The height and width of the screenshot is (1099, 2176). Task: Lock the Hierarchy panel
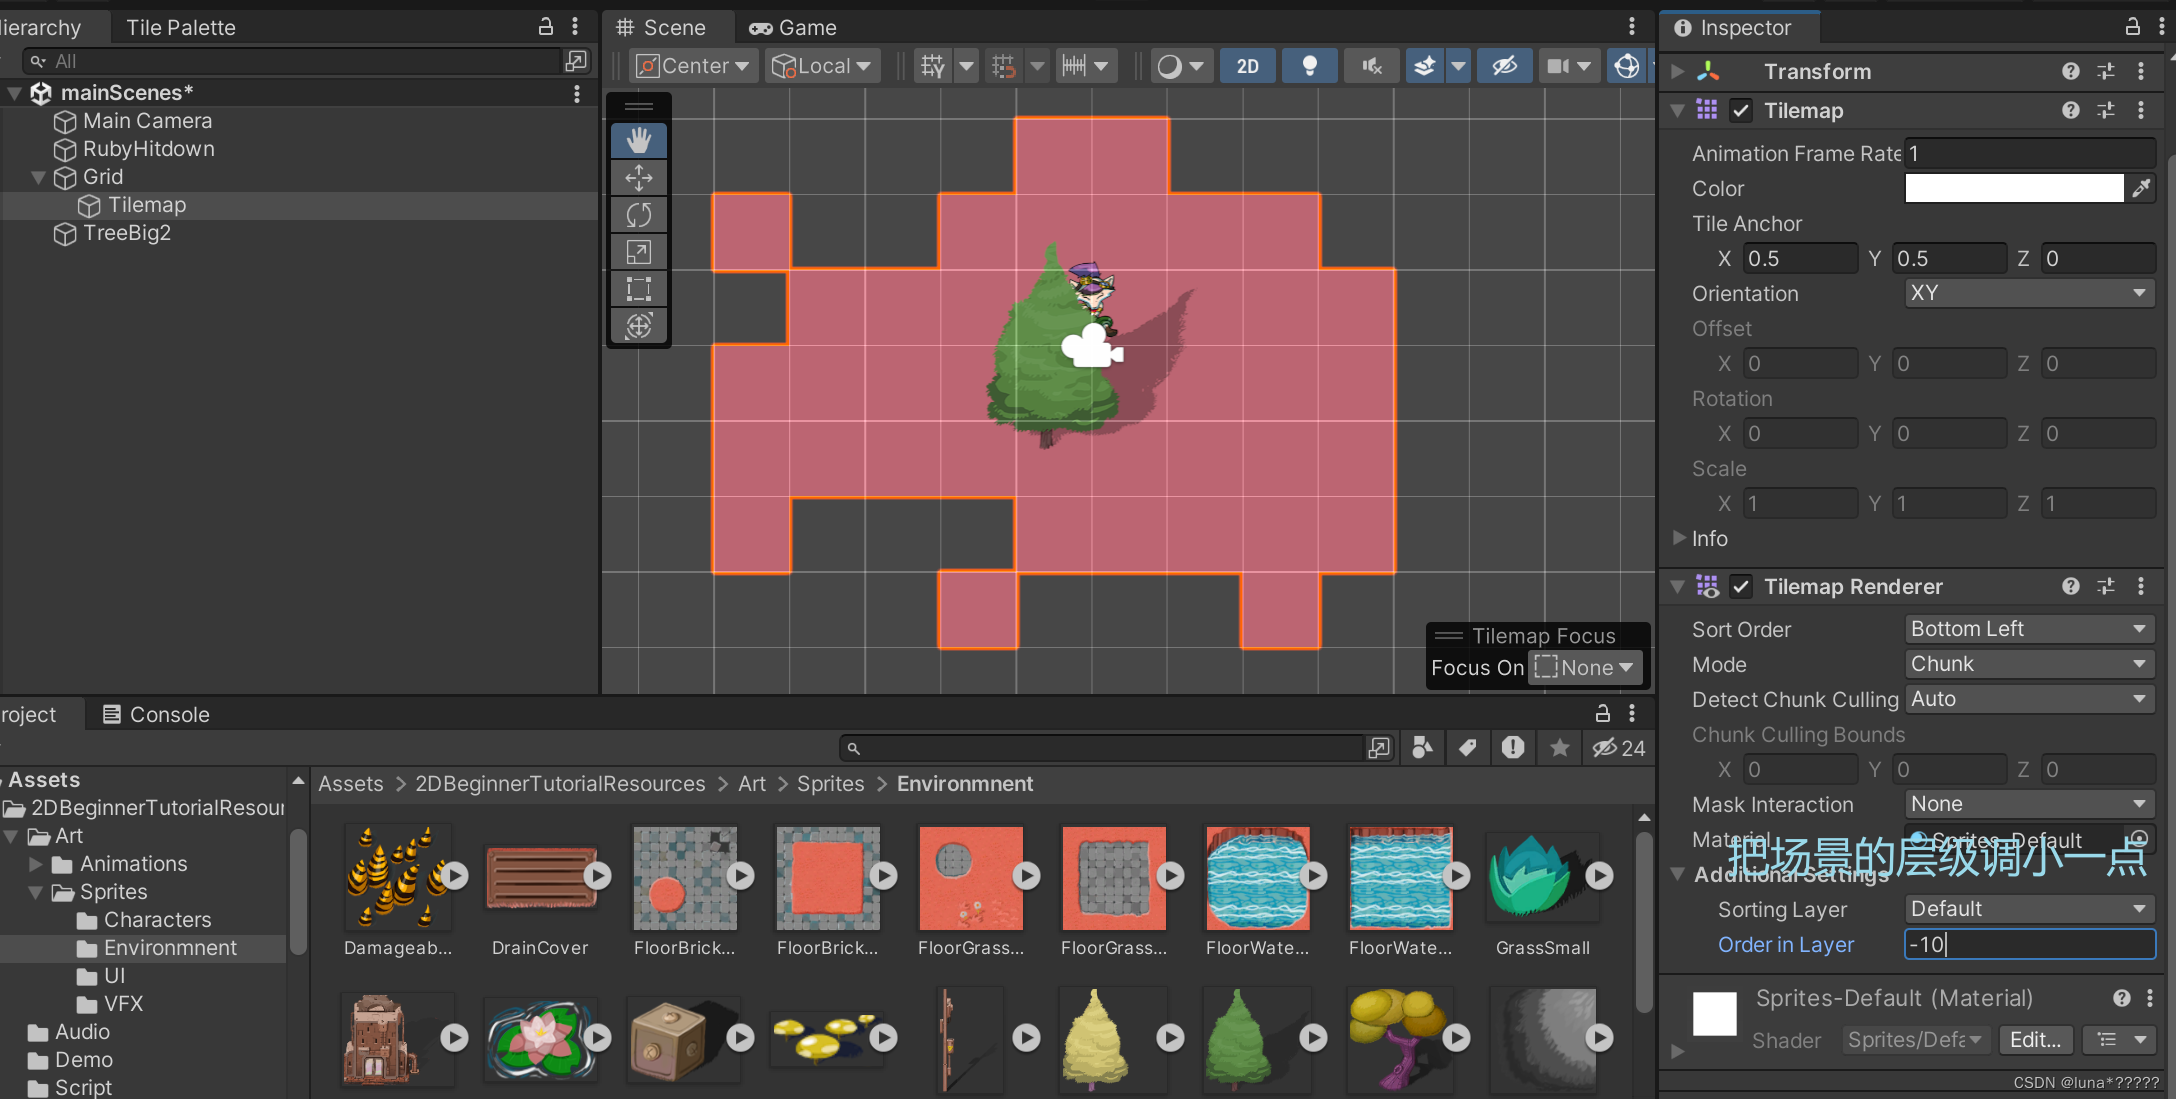546,27
